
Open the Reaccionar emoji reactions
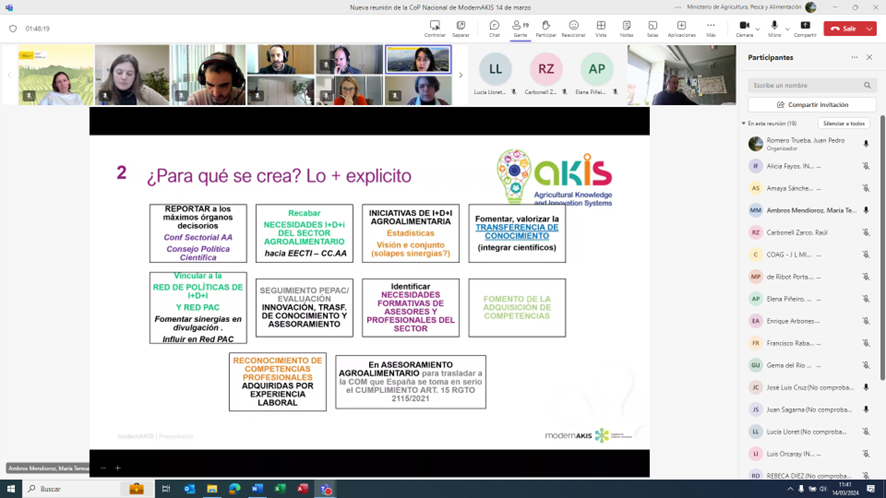tap(573, 28)
